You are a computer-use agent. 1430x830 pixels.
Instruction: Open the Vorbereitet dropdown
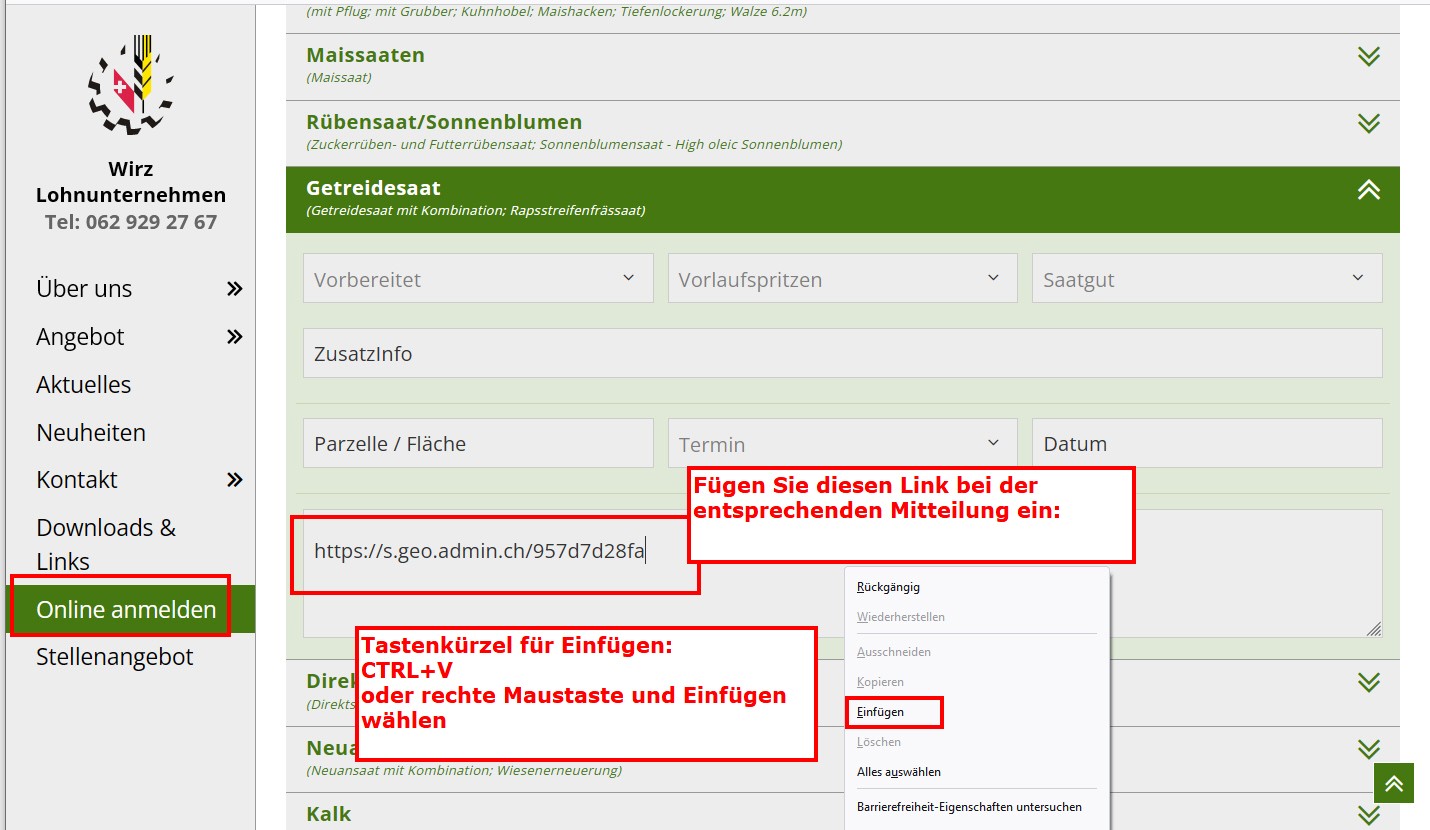(x=477, y=279)
